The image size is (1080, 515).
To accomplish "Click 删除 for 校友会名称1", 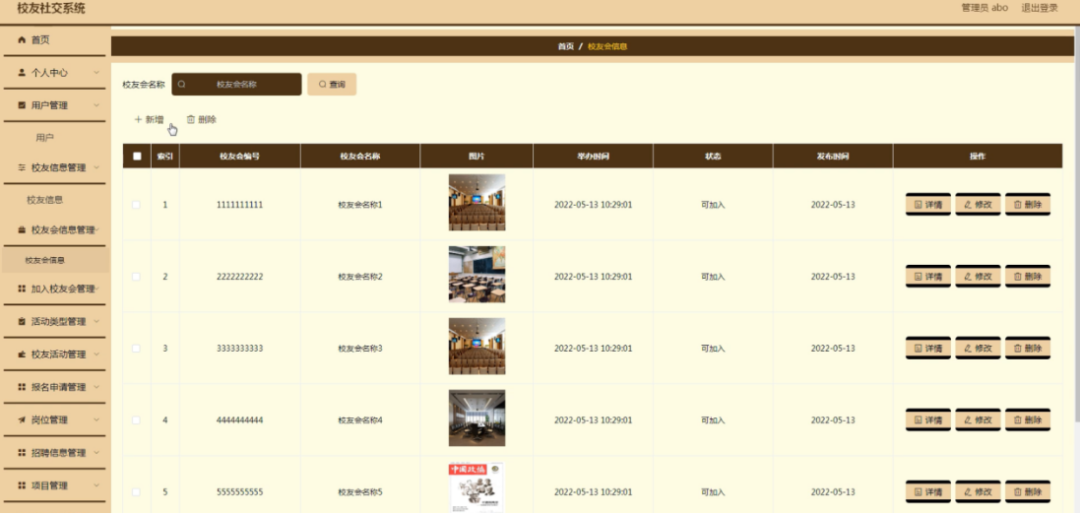I will coord(1028,204).
